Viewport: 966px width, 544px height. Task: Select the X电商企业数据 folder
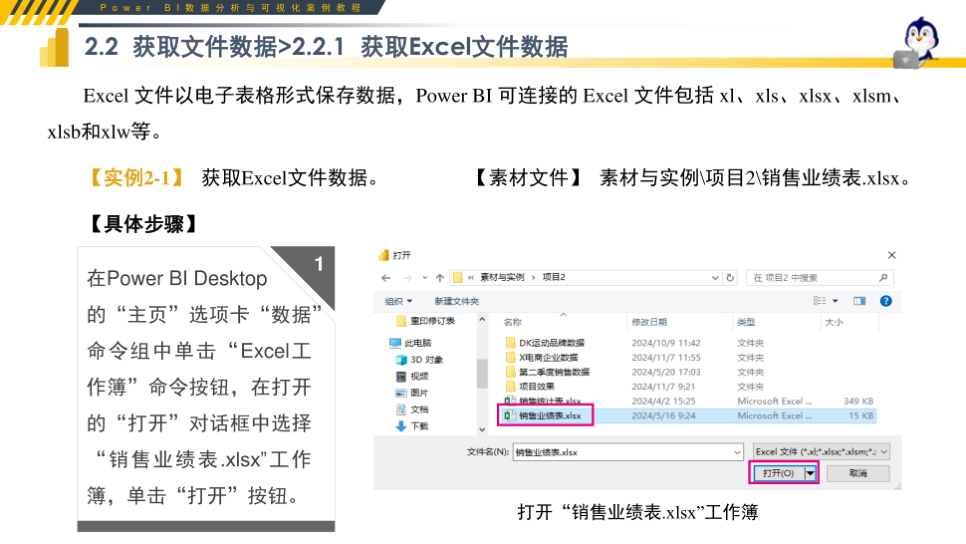[542, 358]
